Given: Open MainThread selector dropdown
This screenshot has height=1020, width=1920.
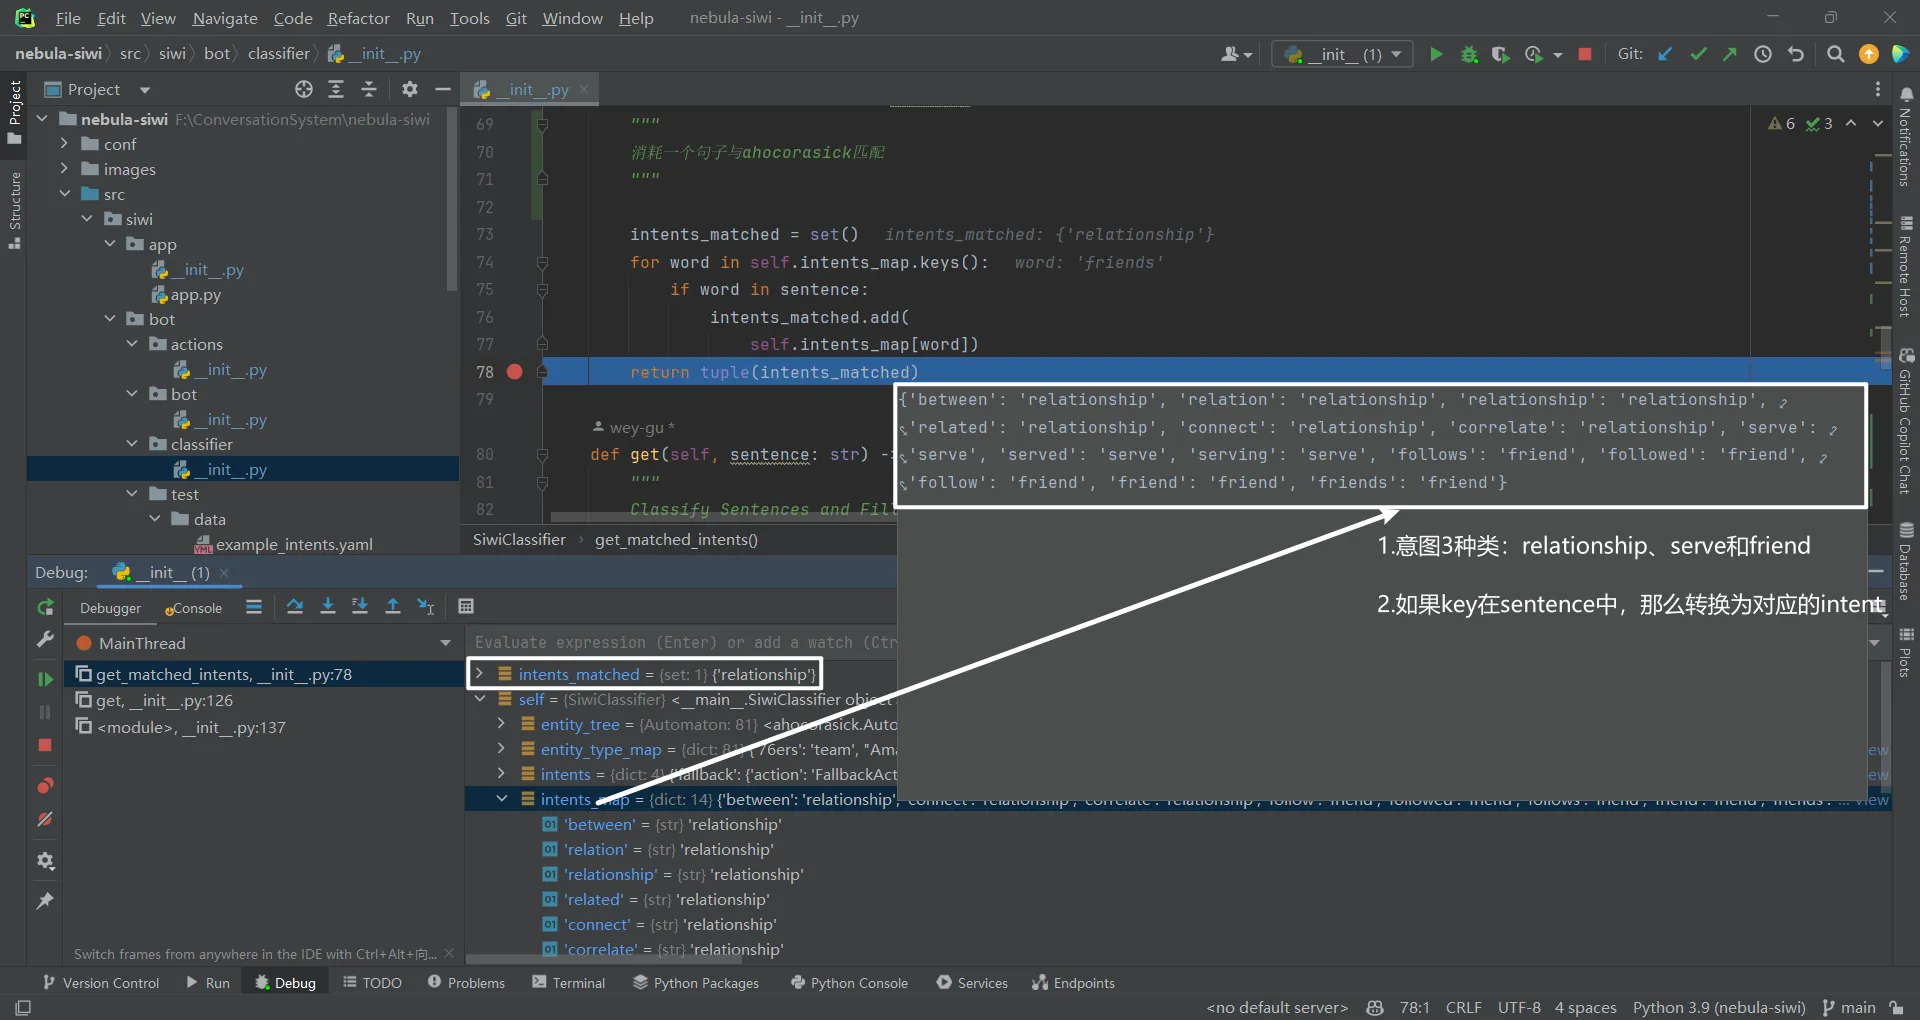Looking at the screenshot, I should (446, 643).
